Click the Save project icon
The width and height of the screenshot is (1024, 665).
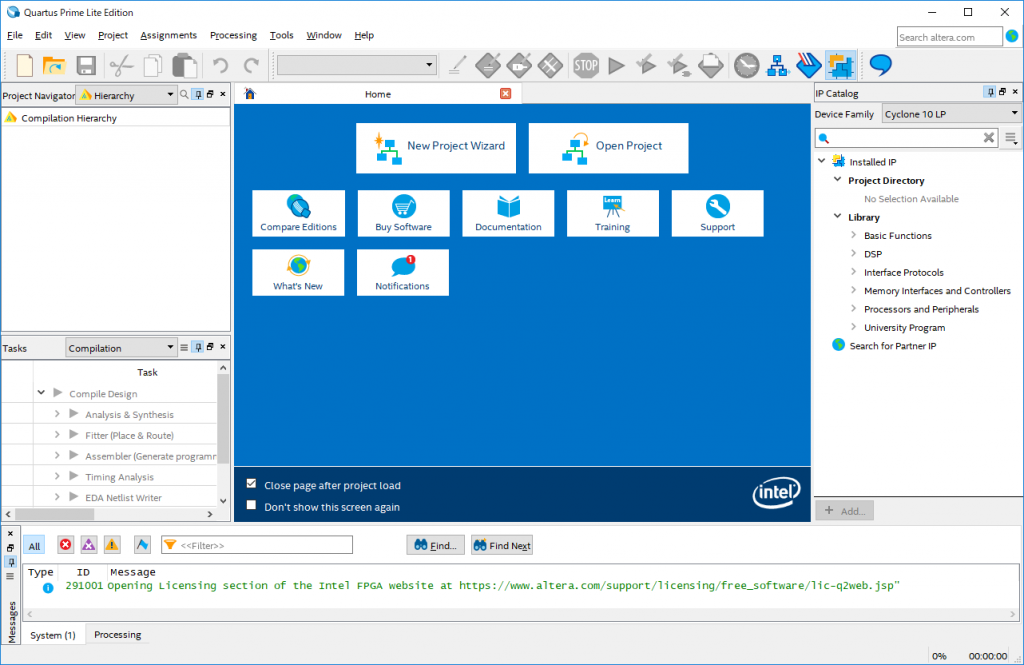coord(86,65)
